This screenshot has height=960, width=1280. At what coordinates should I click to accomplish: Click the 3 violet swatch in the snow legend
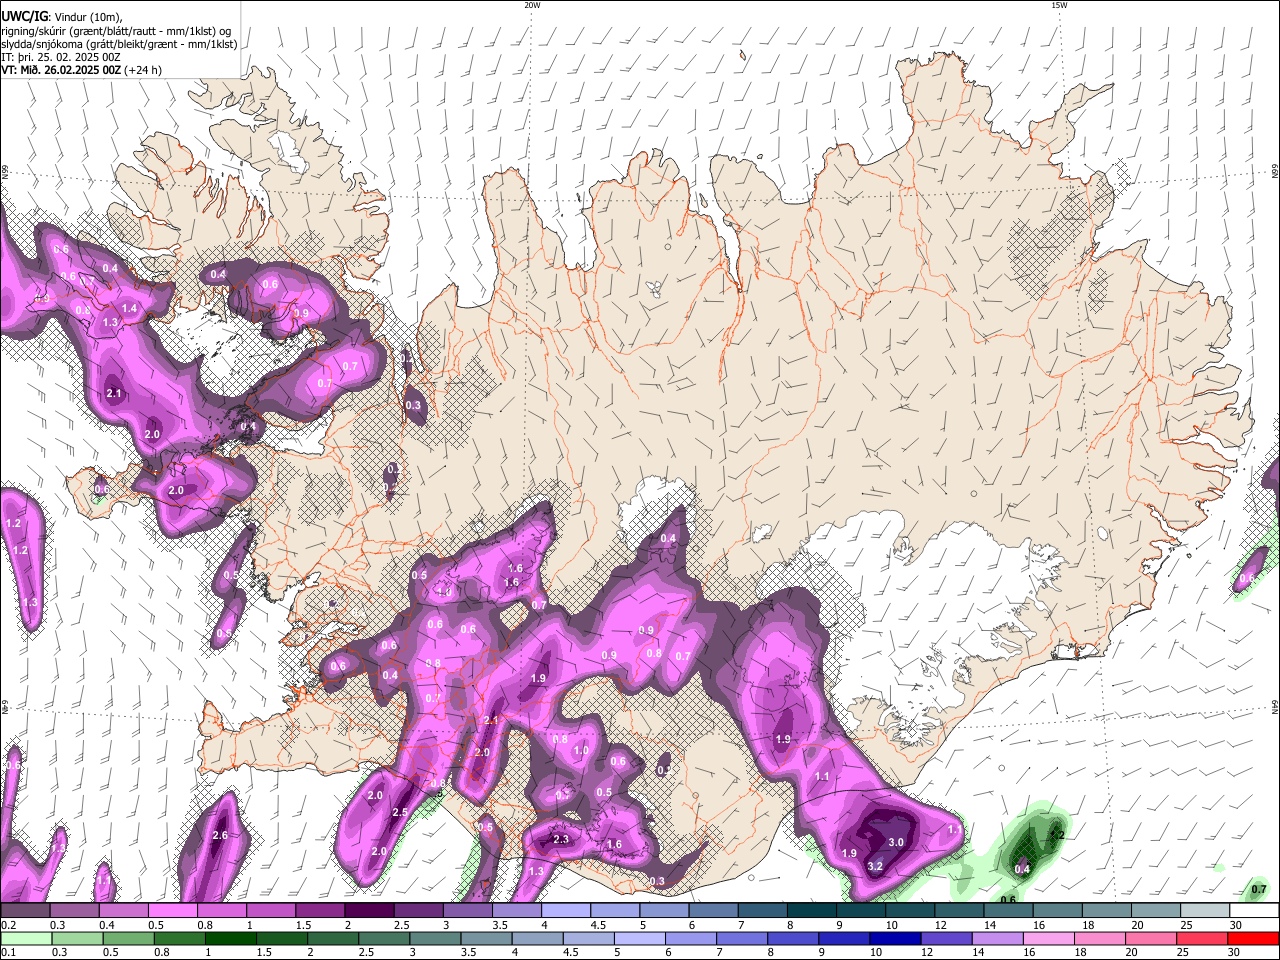click(x=467, y=911)
